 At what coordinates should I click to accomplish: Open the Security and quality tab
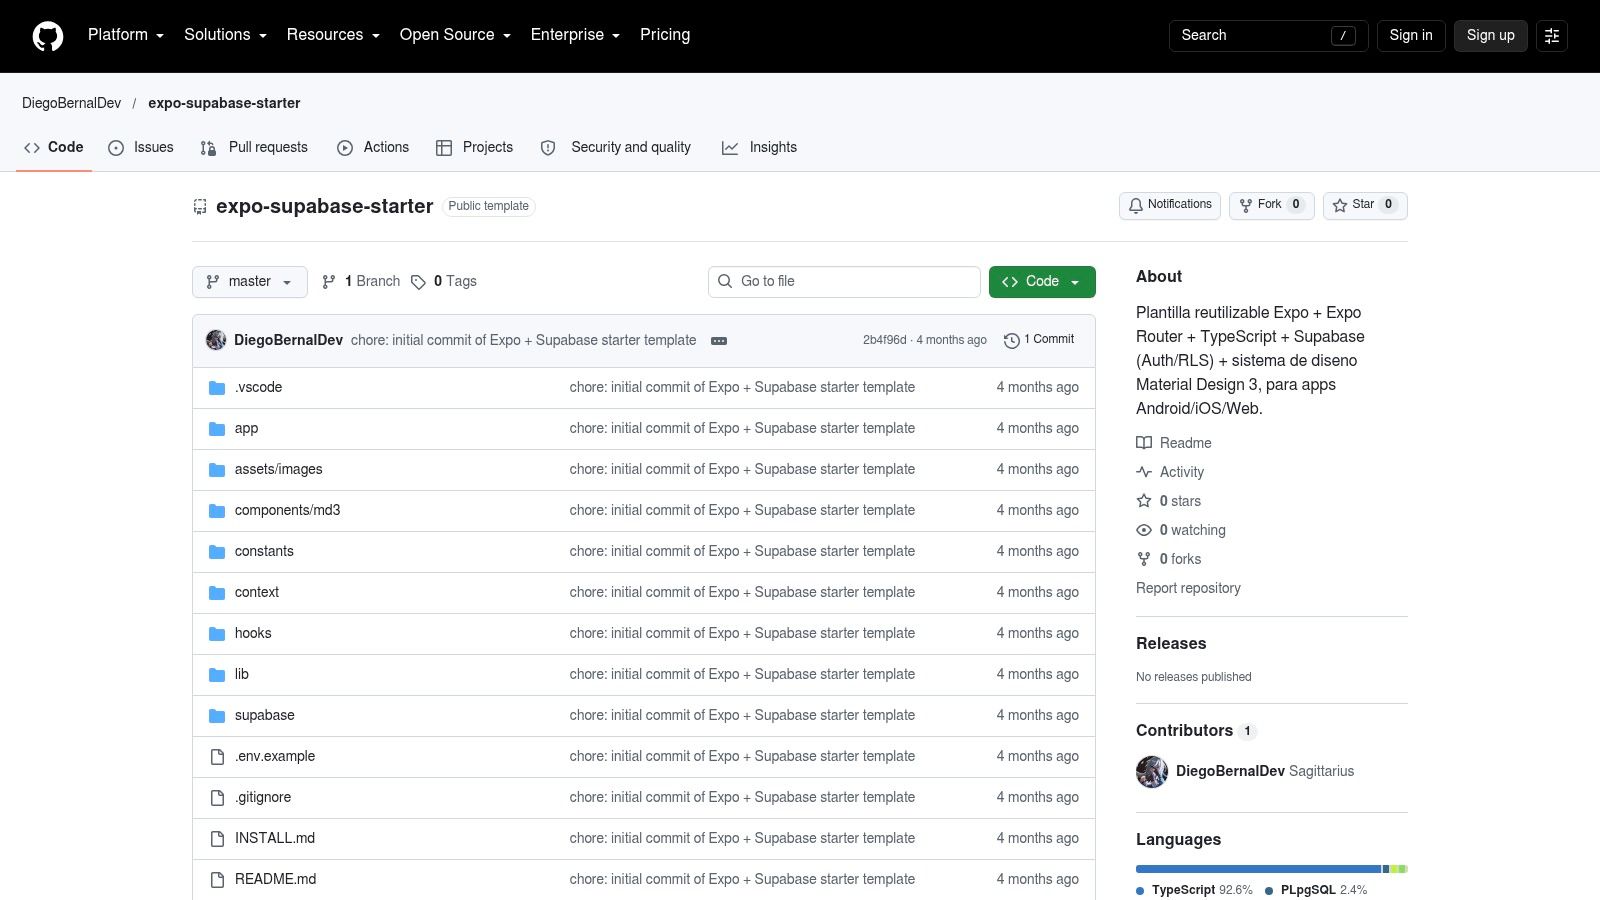(x=616, y=148)
